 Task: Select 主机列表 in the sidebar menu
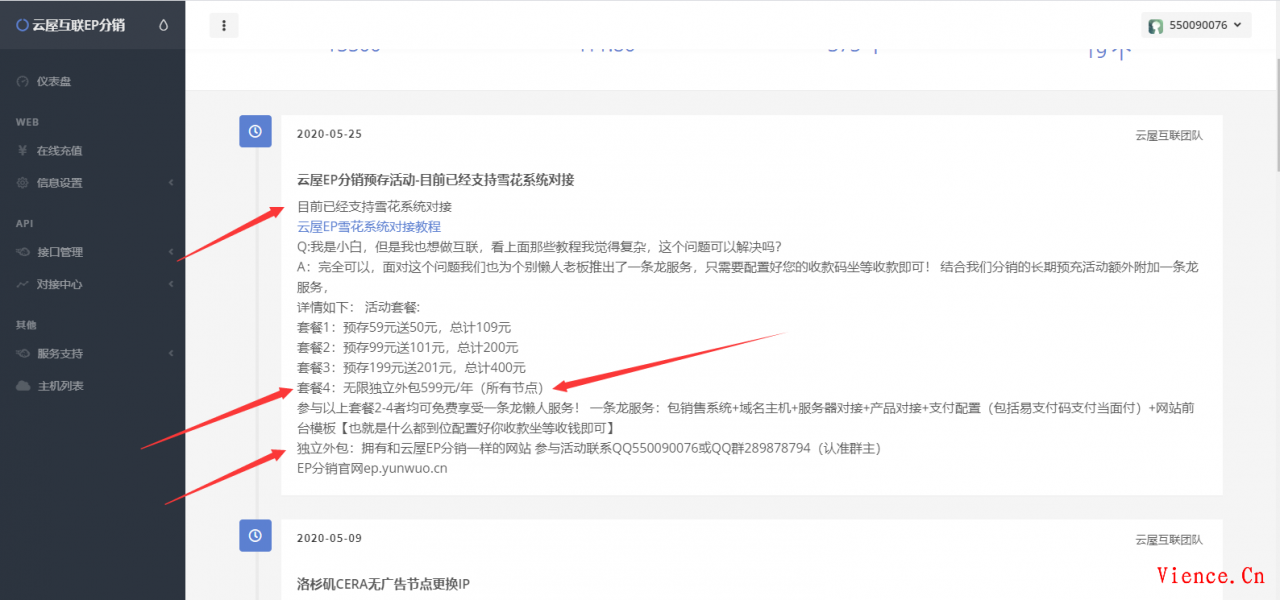pos(68,385)
